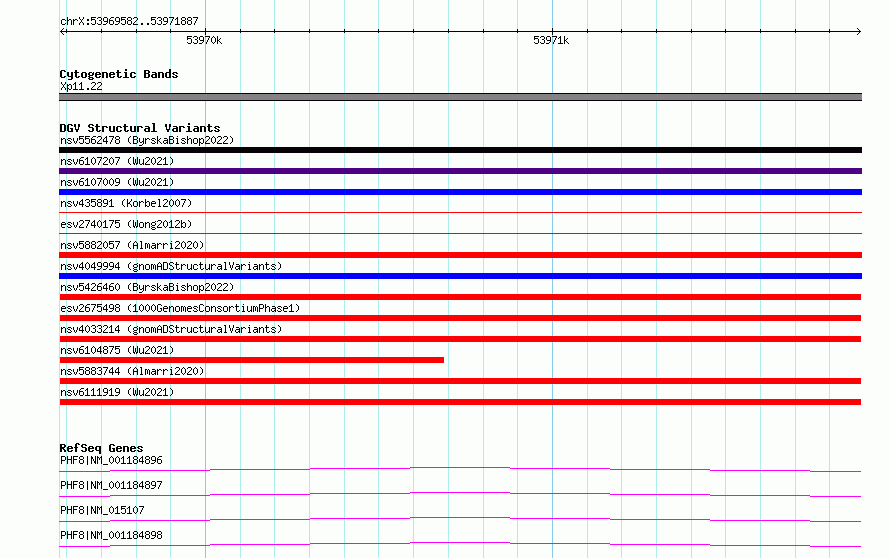890x558 pixels.
Task: Click the nsv6111919 (Wu2021) label
Action: tap(117, 392)
